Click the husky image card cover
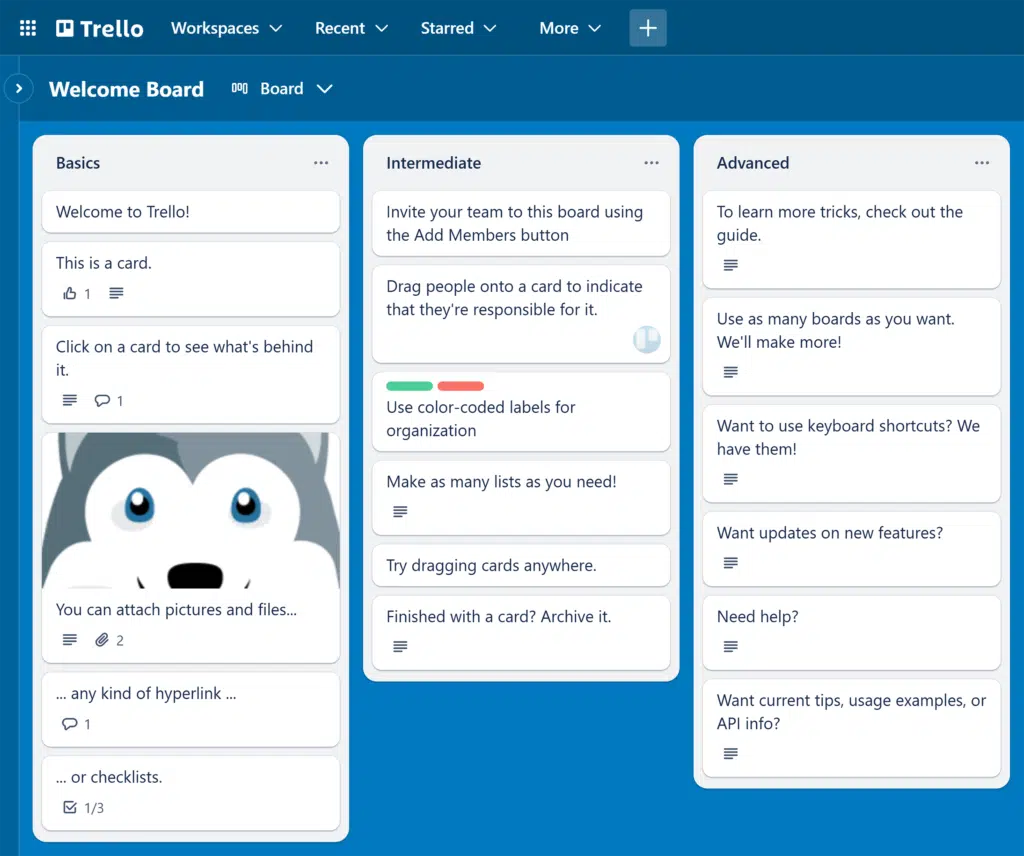The image size is (1024, 856). 190,510
